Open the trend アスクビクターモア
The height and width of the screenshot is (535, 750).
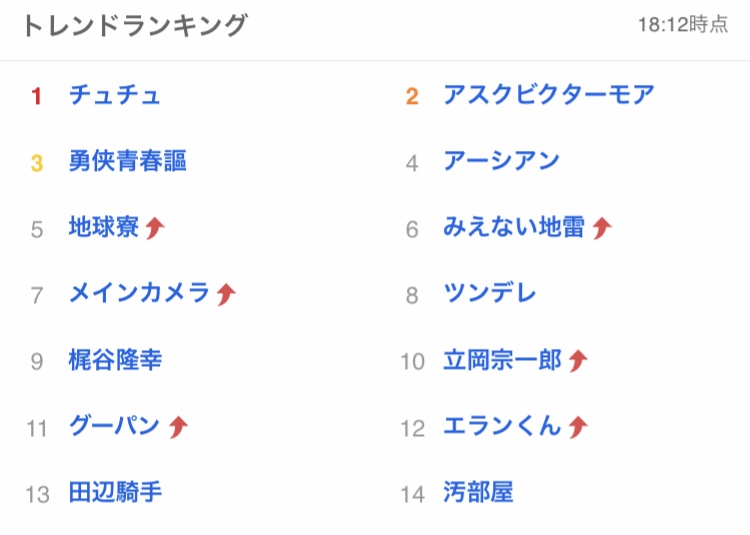[x=548, y=95]
